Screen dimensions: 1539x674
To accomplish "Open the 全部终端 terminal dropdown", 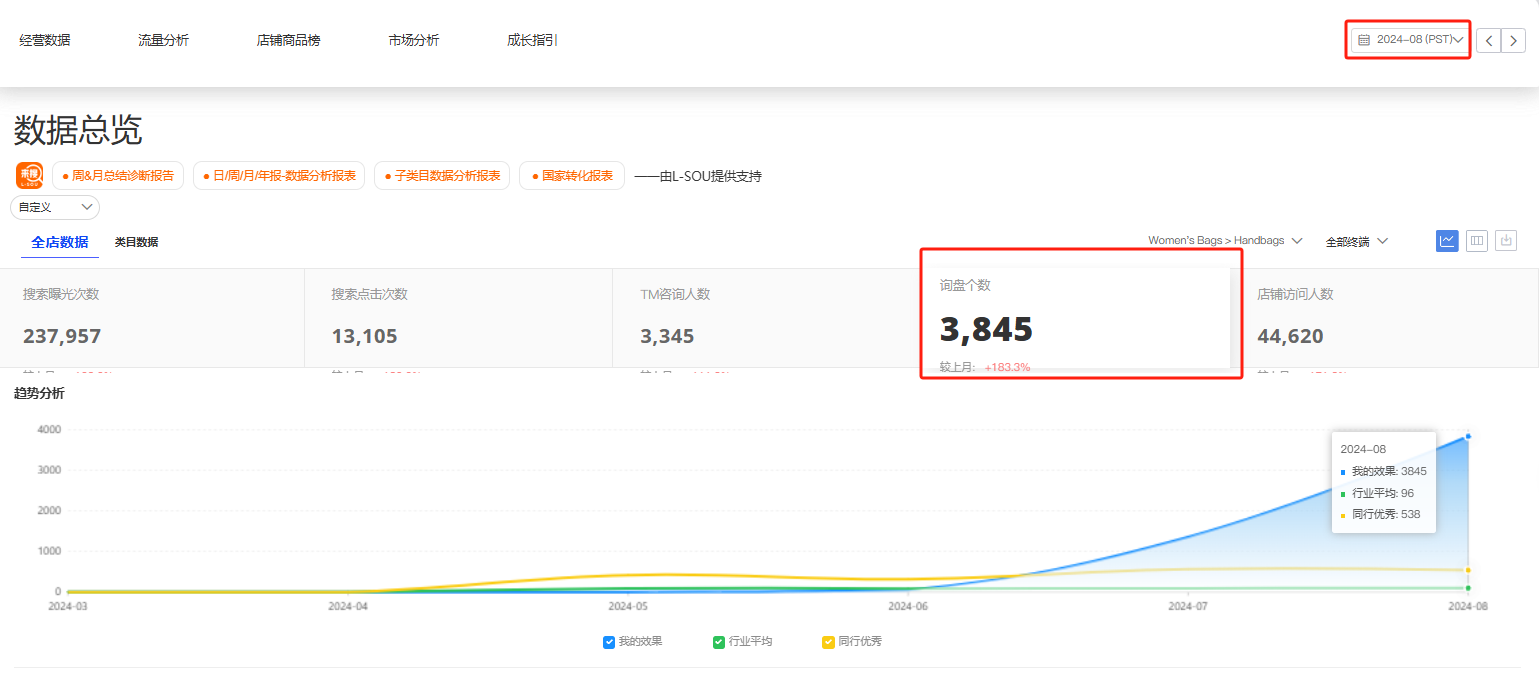I will click(1356, 241).
